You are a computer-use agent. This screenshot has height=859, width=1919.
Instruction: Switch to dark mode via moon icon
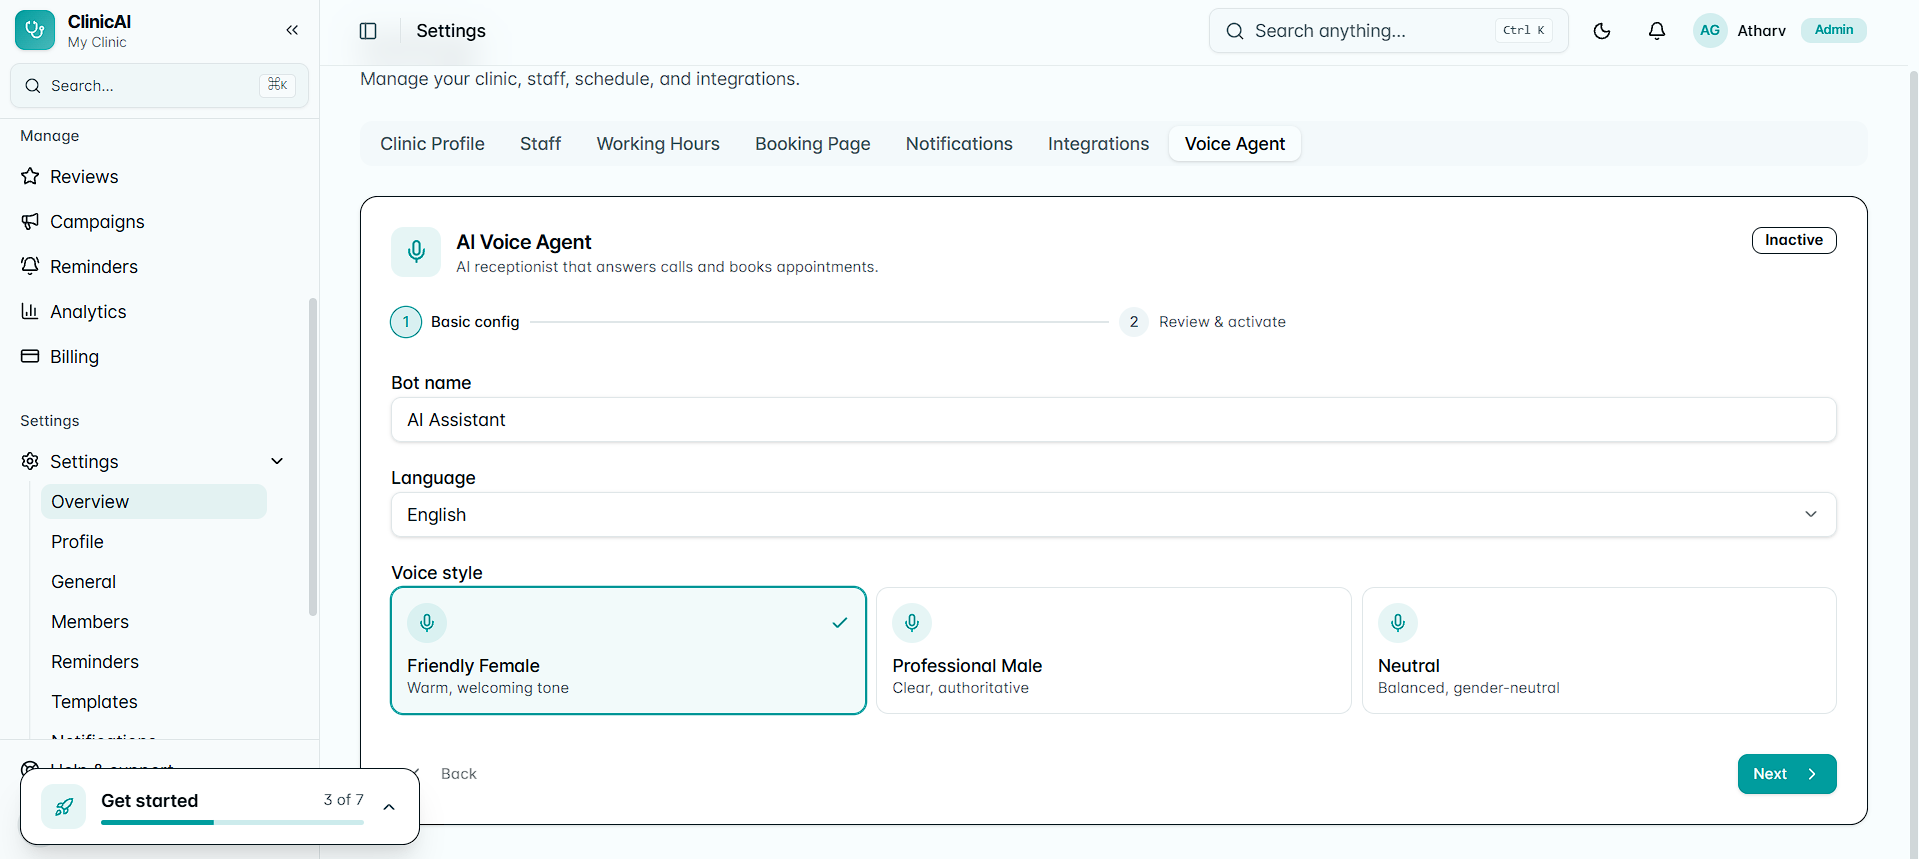(x=1602, y=31)
